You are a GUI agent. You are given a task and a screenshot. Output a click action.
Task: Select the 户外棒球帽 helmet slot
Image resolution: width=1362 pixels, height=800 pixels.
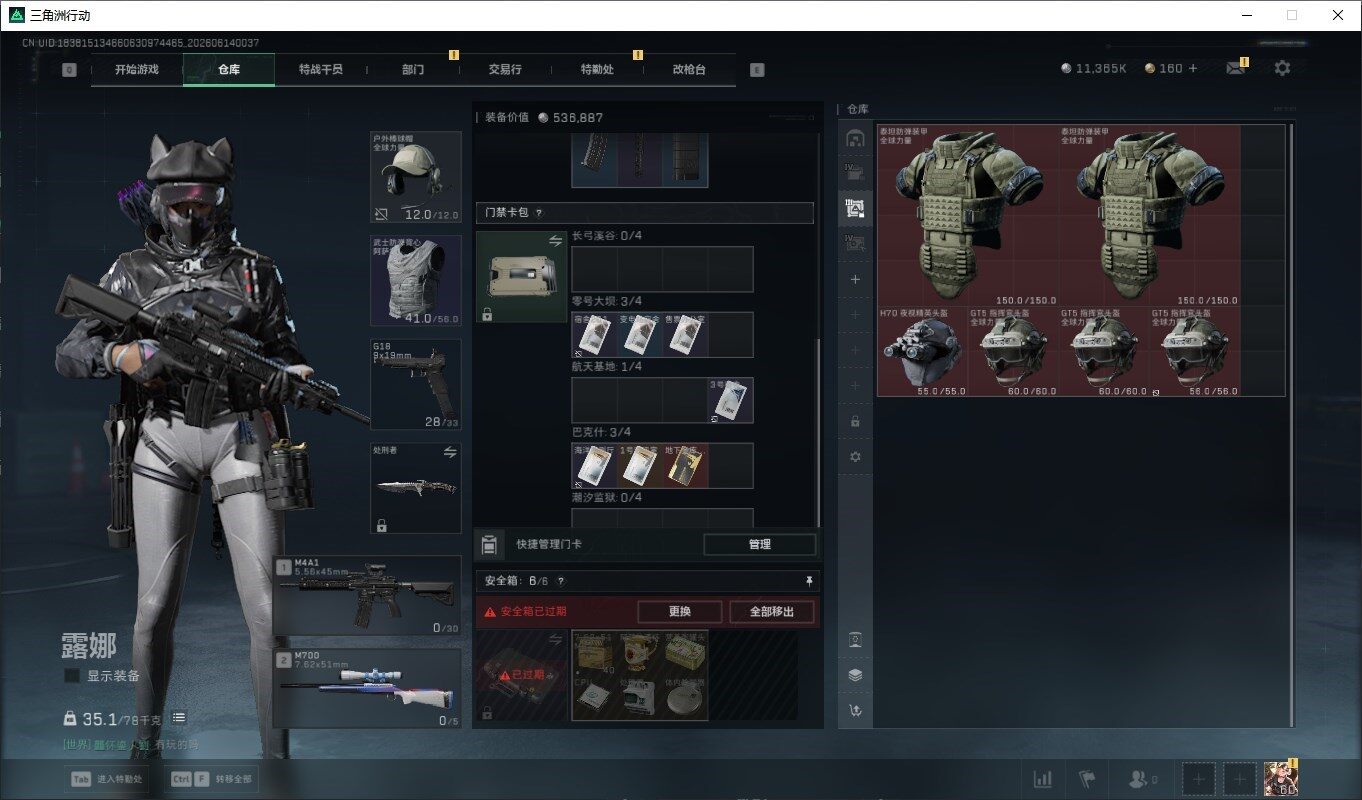[x=416, y=178]
